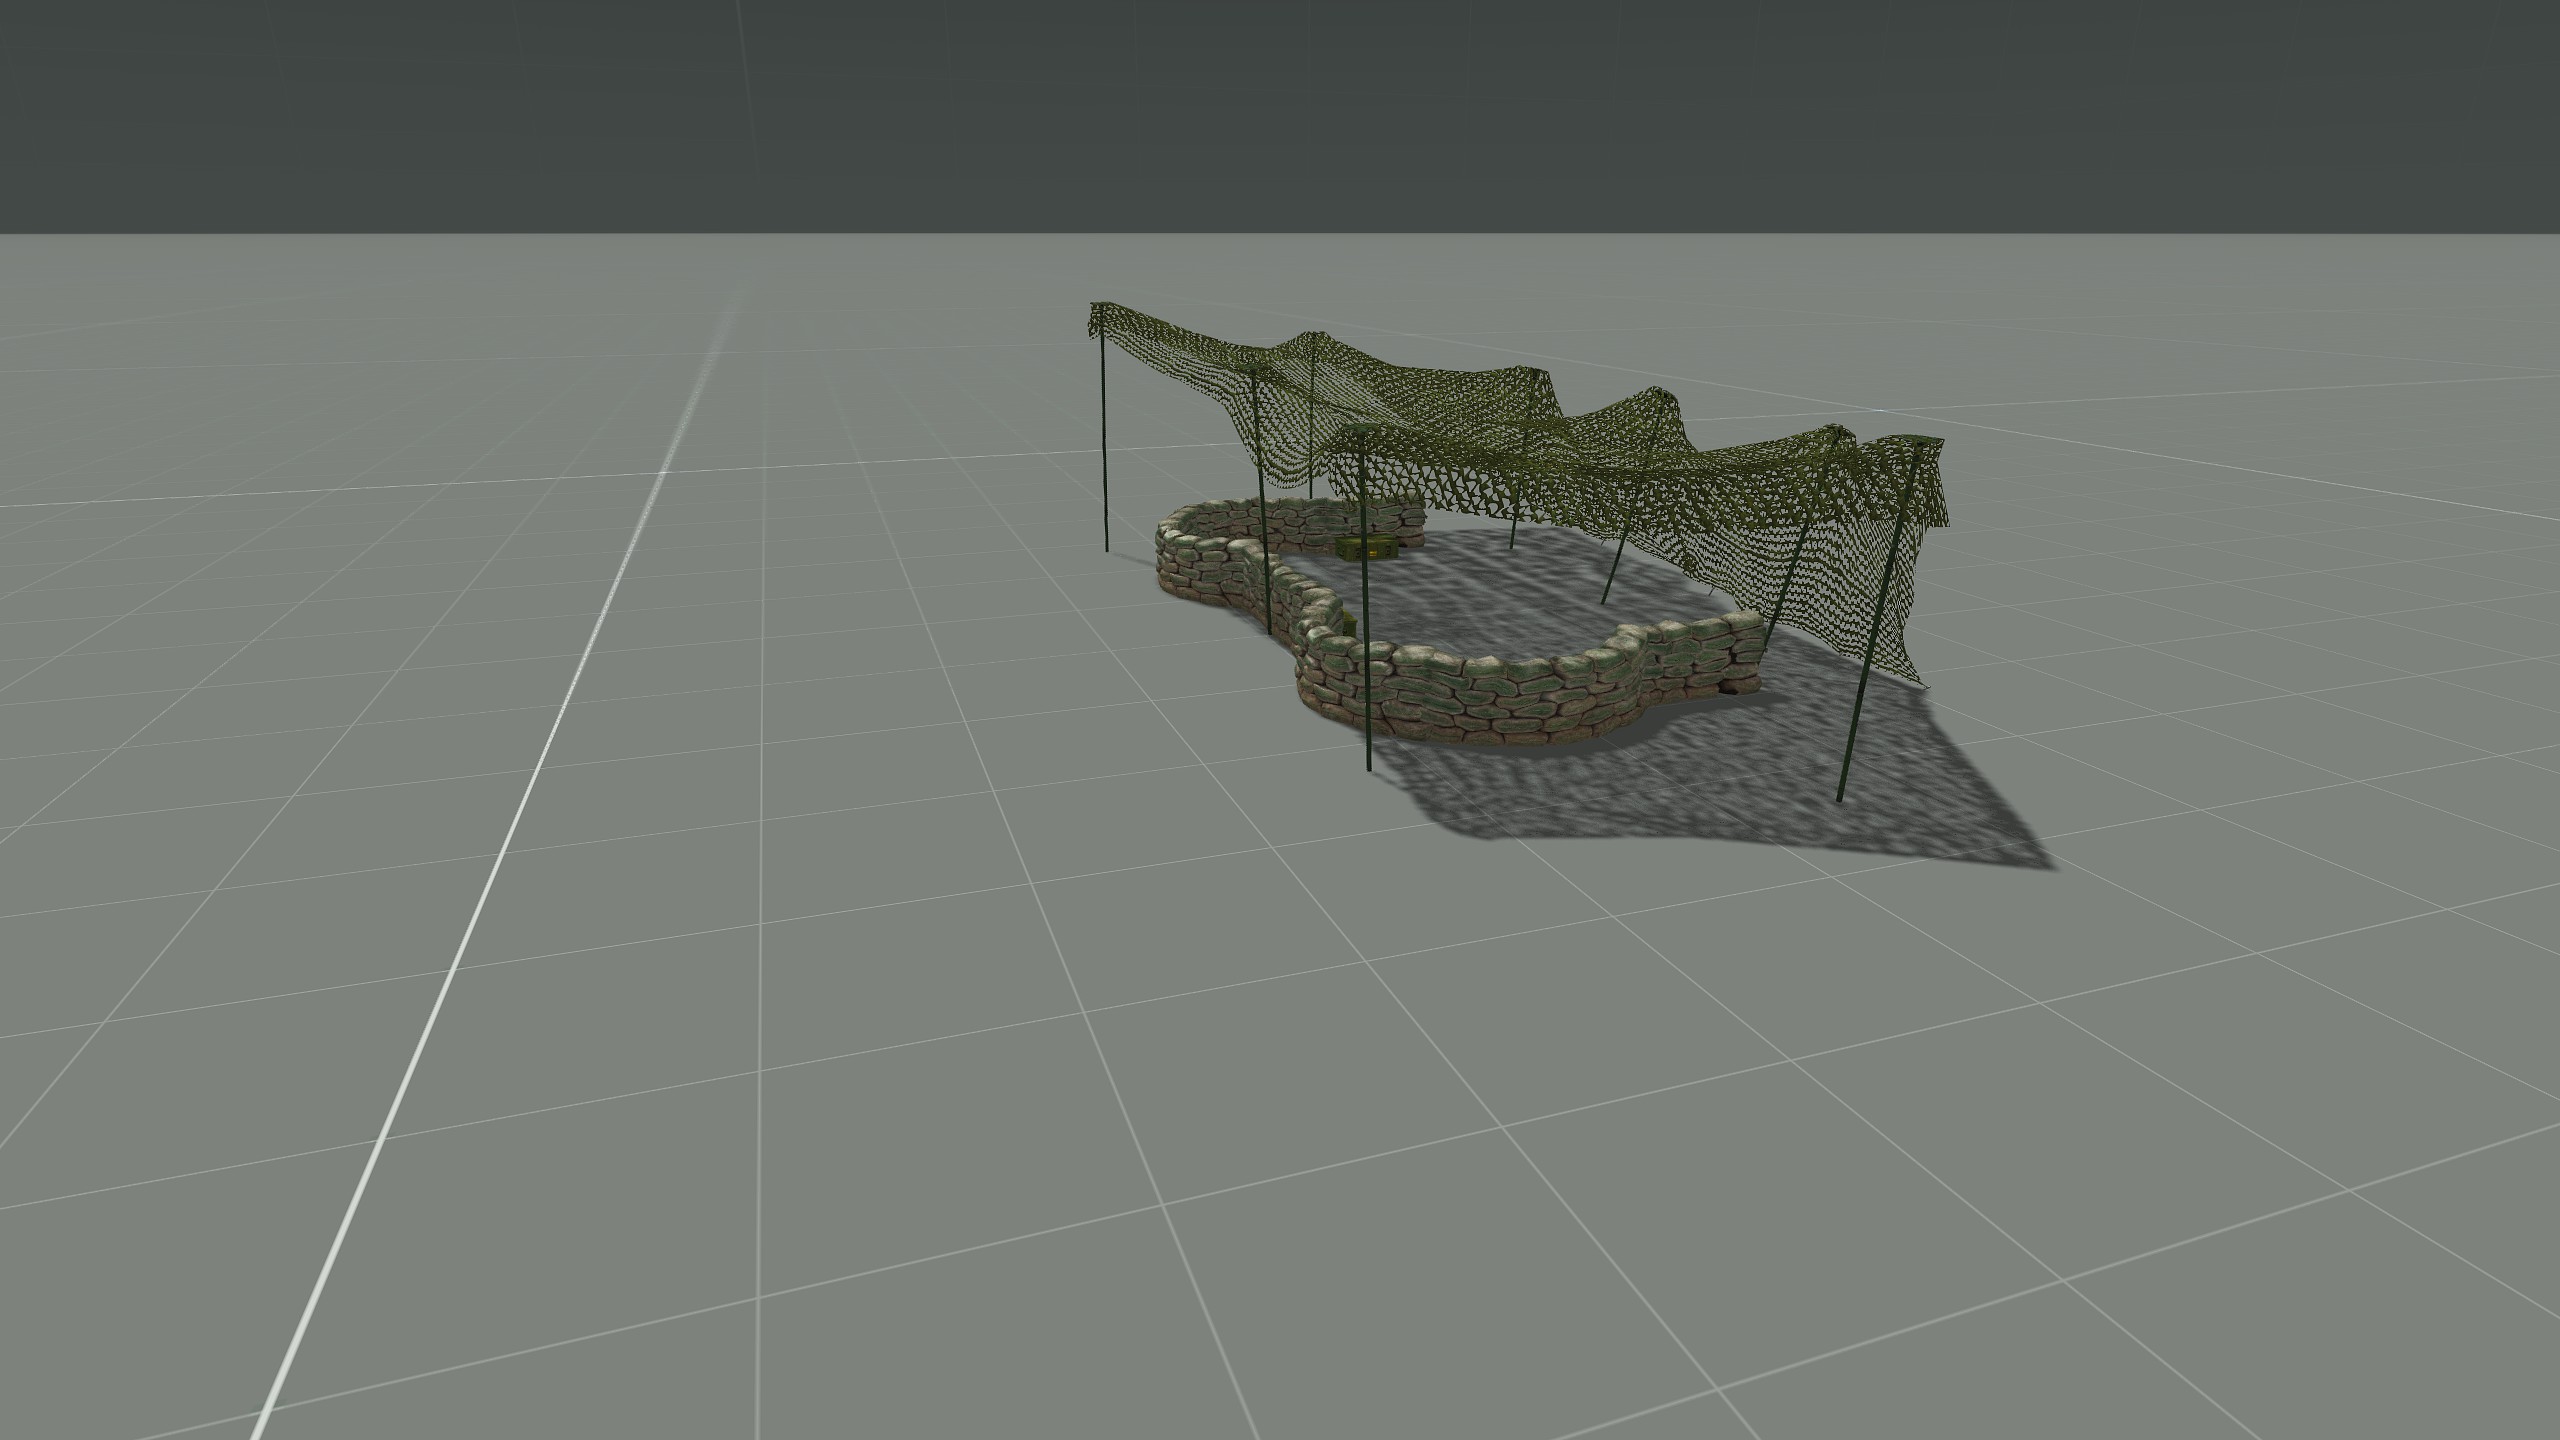Click the pole cap at net's right corner

(1918, 441)
